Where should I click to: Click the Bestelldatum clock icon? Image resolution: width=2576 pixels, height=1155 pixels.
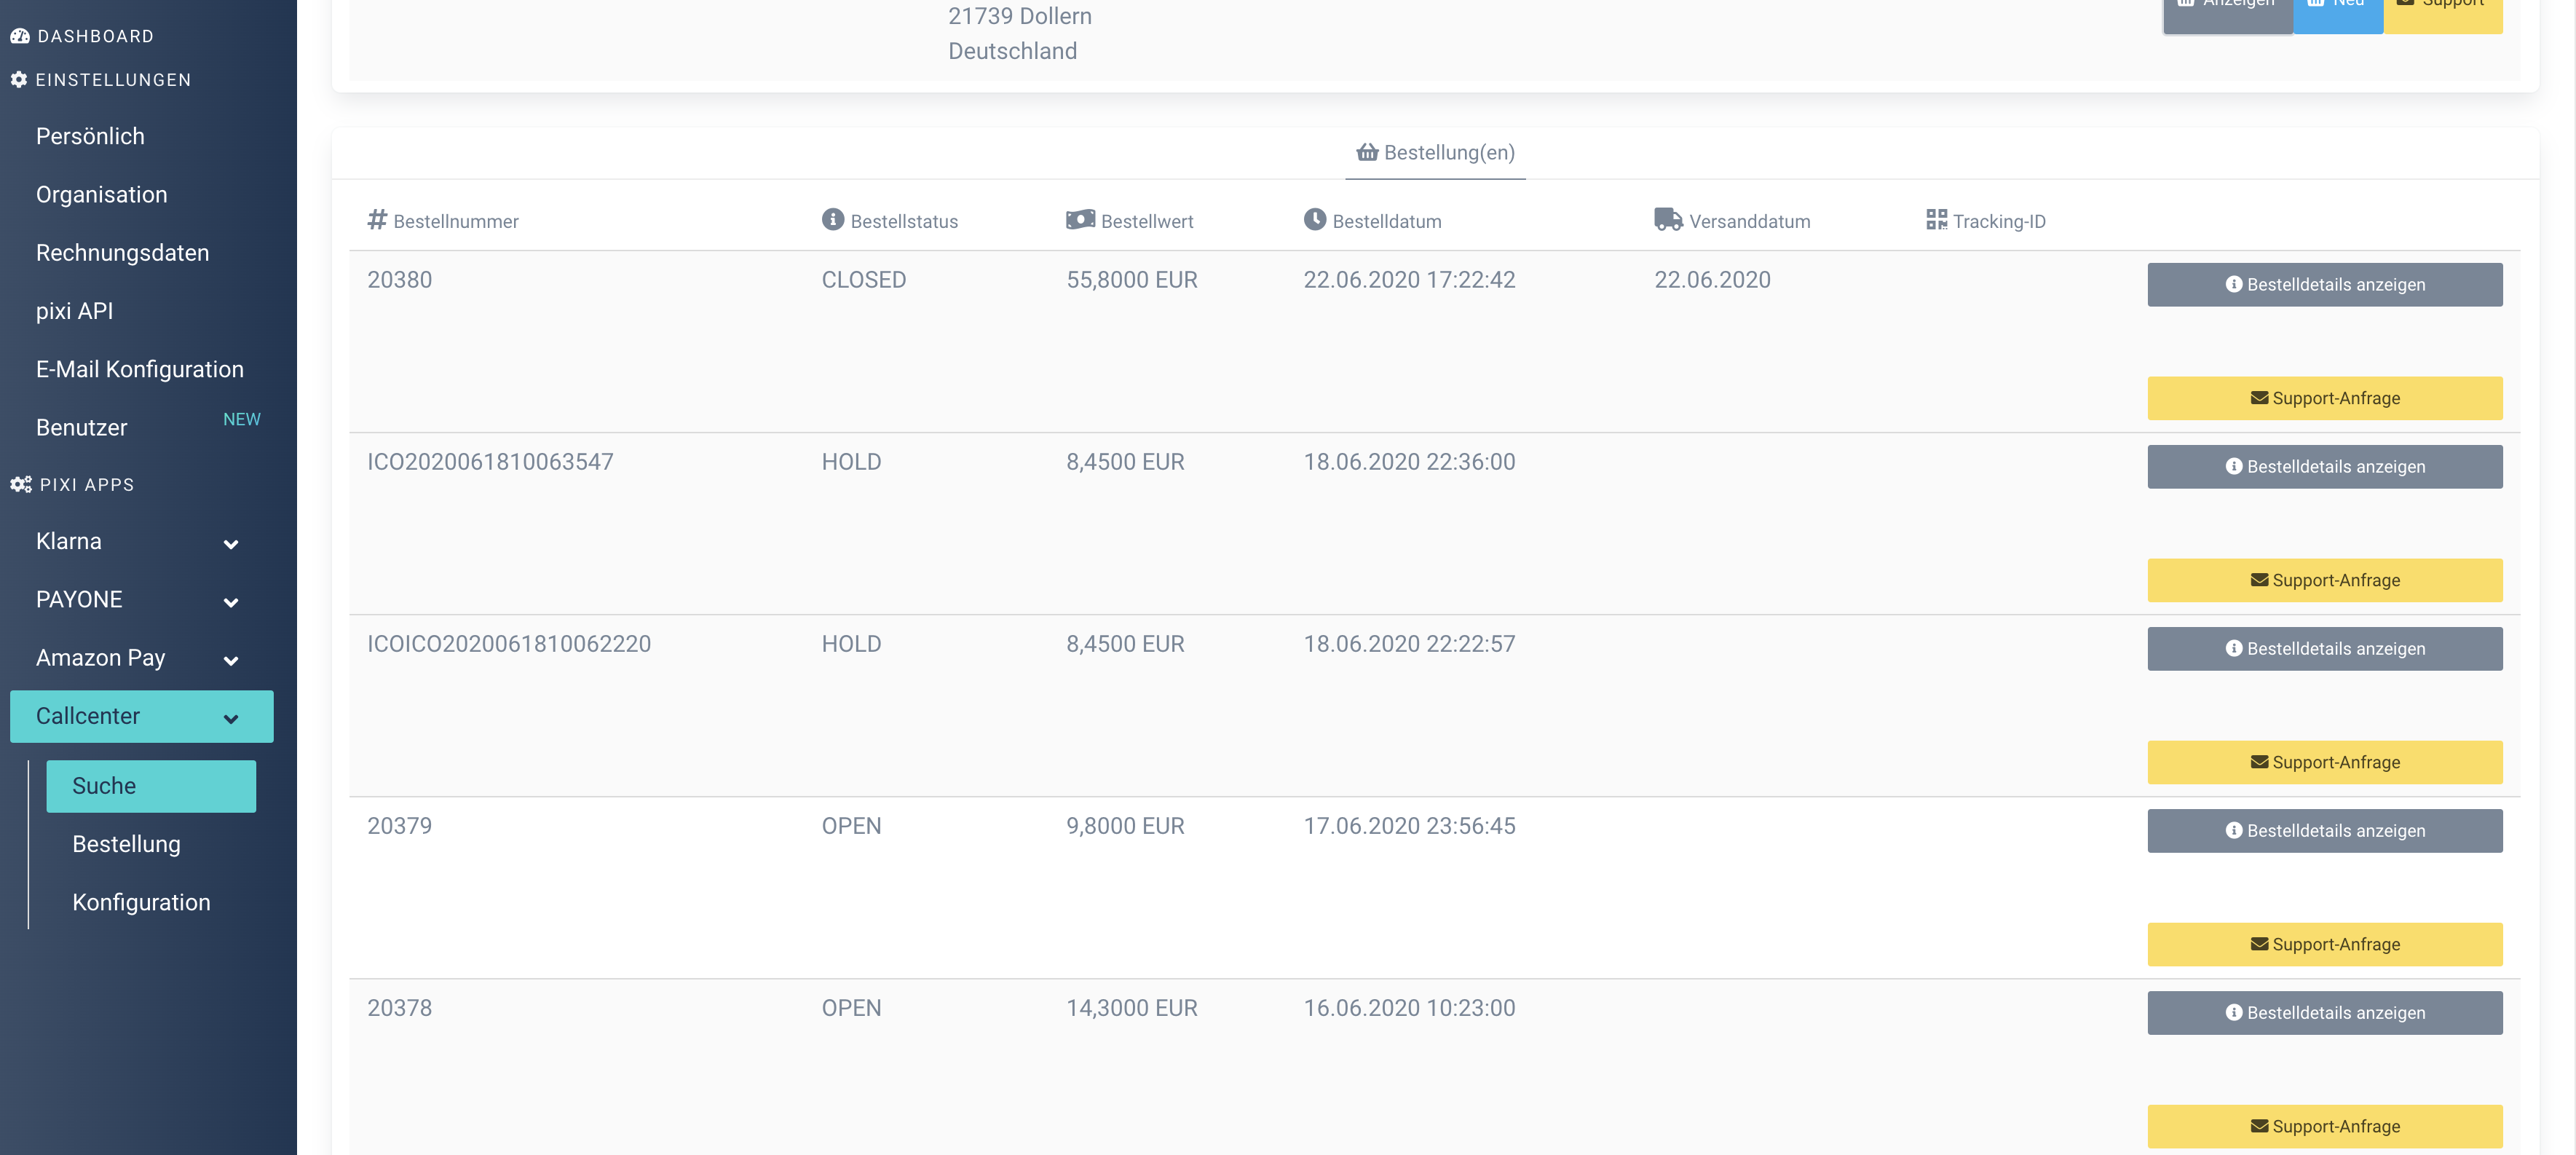(1315, 219)
